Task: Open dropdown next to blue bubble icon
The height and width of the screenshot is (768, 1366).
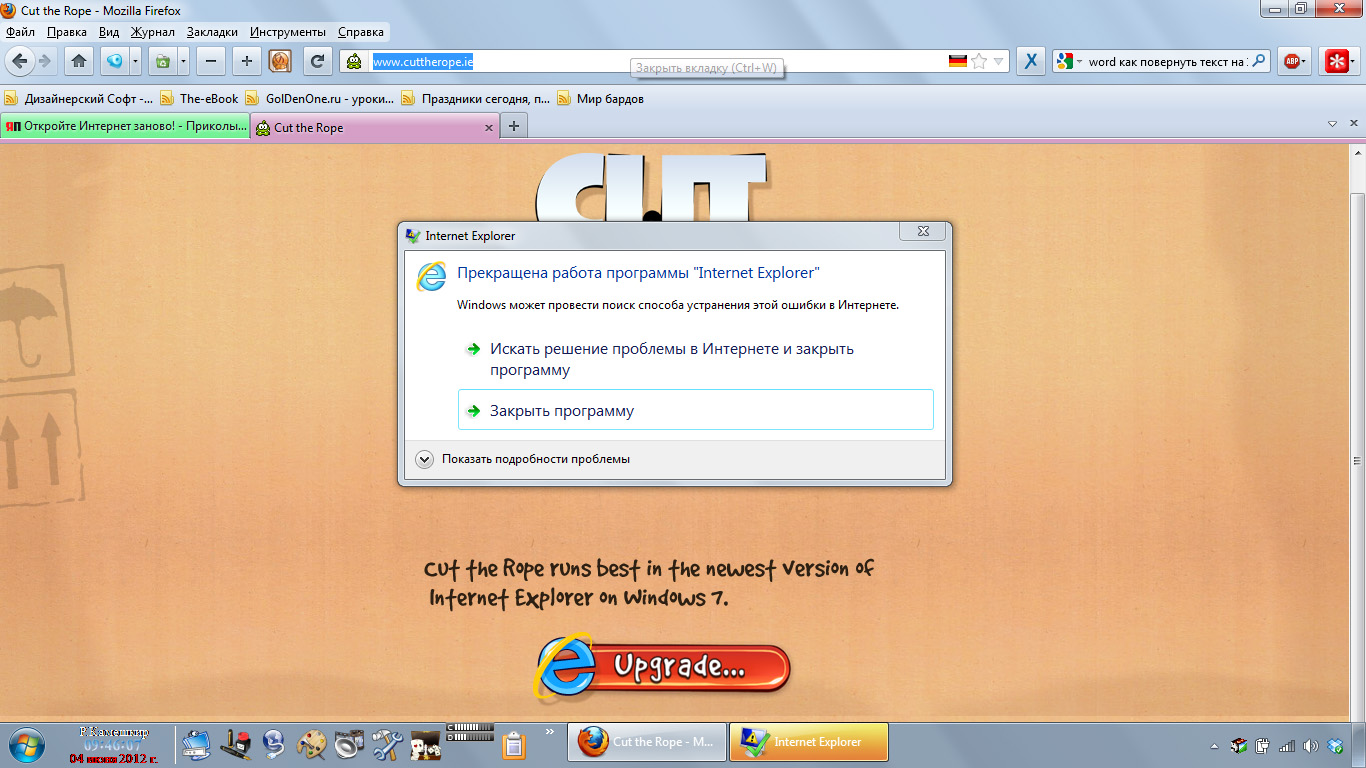Action: [x=134, y=61]
